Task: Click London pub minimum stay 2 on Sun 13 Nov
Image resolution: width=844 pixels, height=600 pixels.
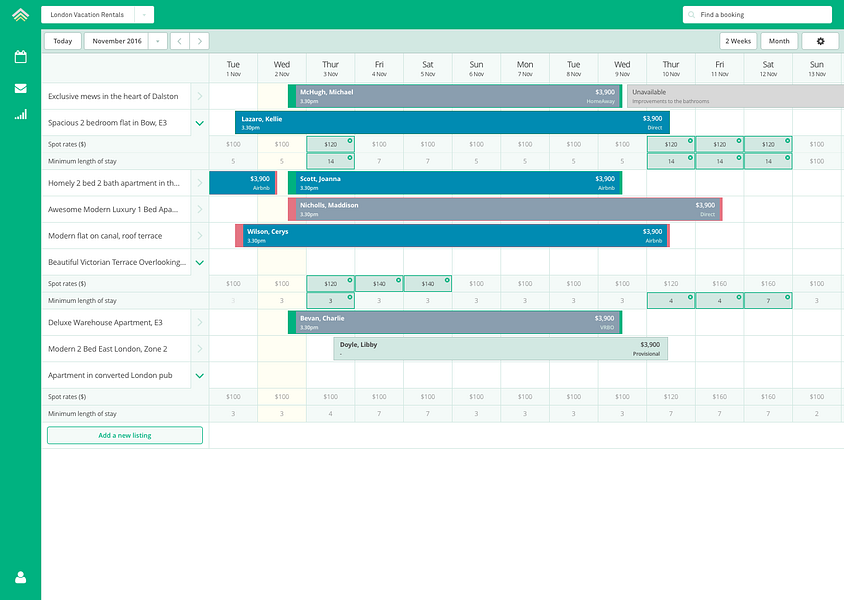Action: (817, 414)
